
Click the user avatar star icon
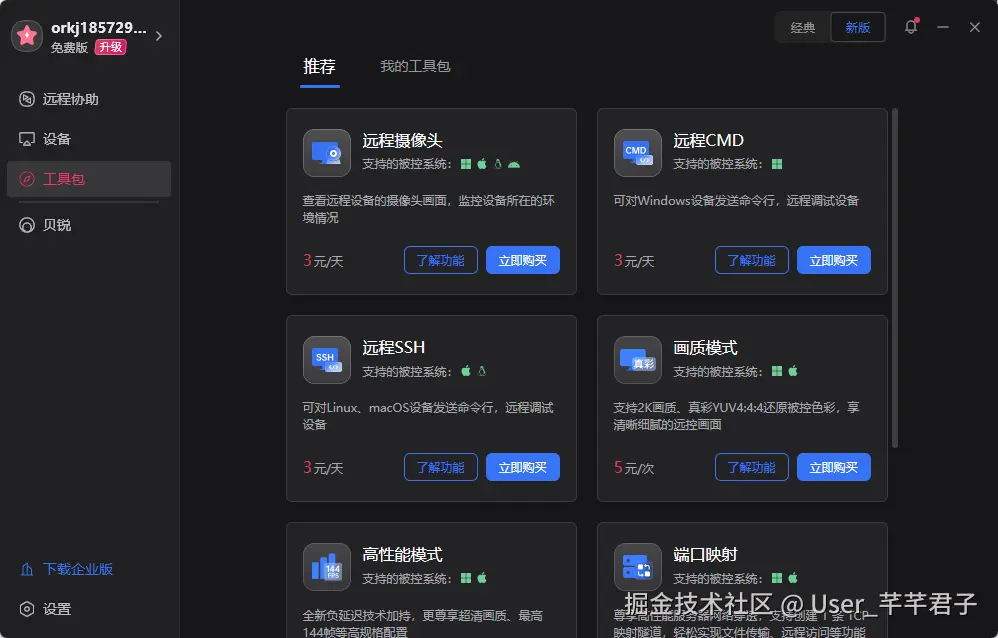27,36
